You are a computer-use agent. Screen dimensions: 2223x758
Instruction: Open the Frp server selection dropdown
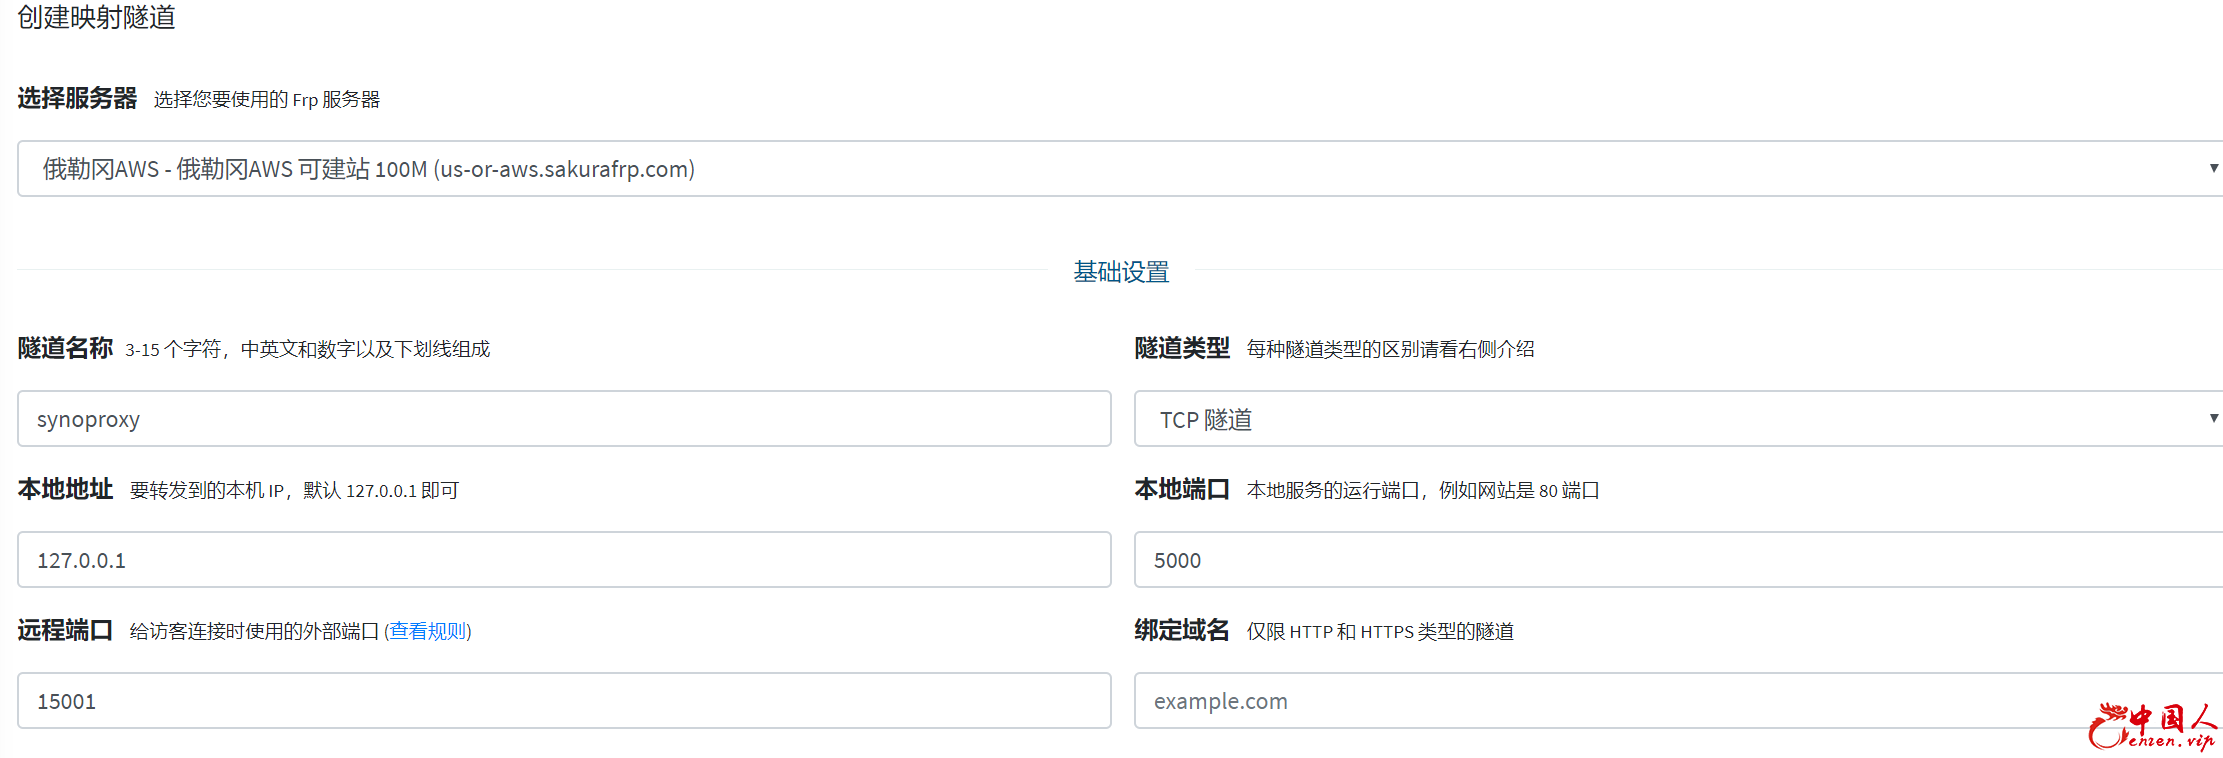[x=1100, y=169]
